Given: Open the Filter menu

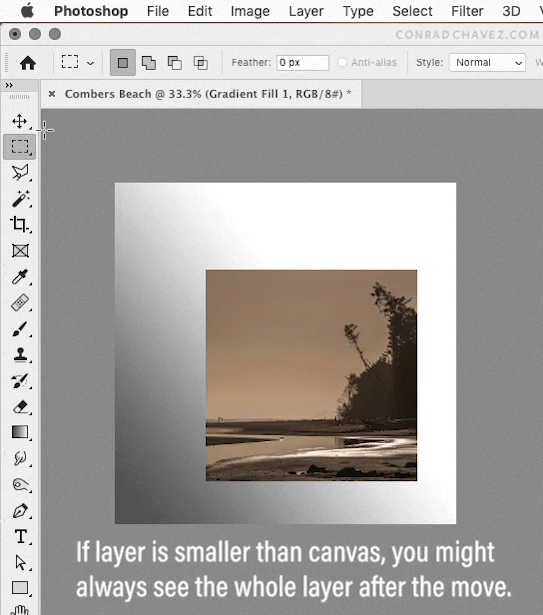Looking at the screenshot, I should point(467,11).
